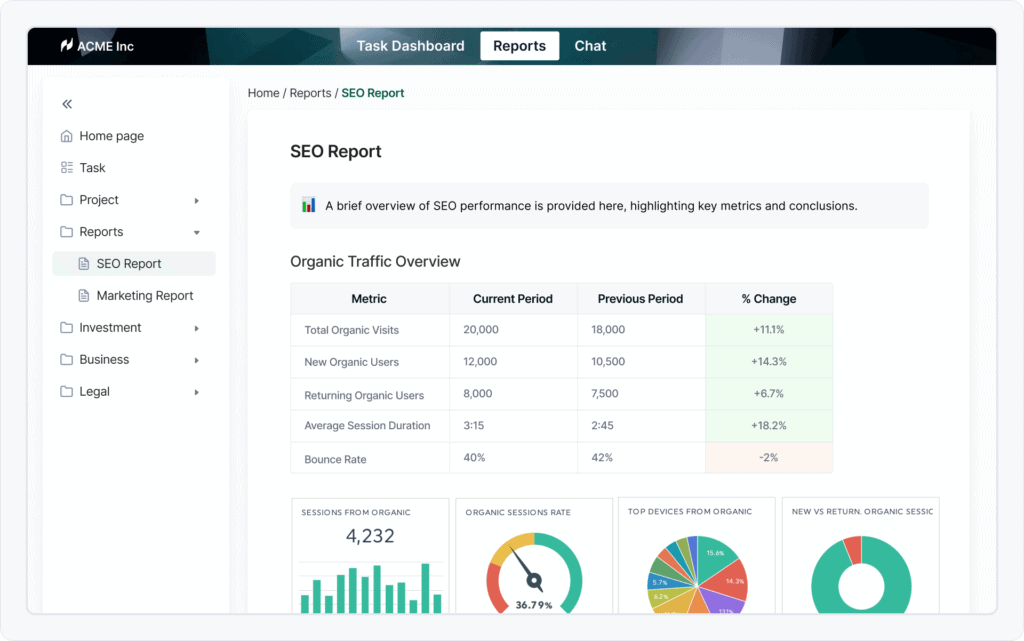Click the Task list icon
This screenshot has height=641, width=1024.
point(67,168)
